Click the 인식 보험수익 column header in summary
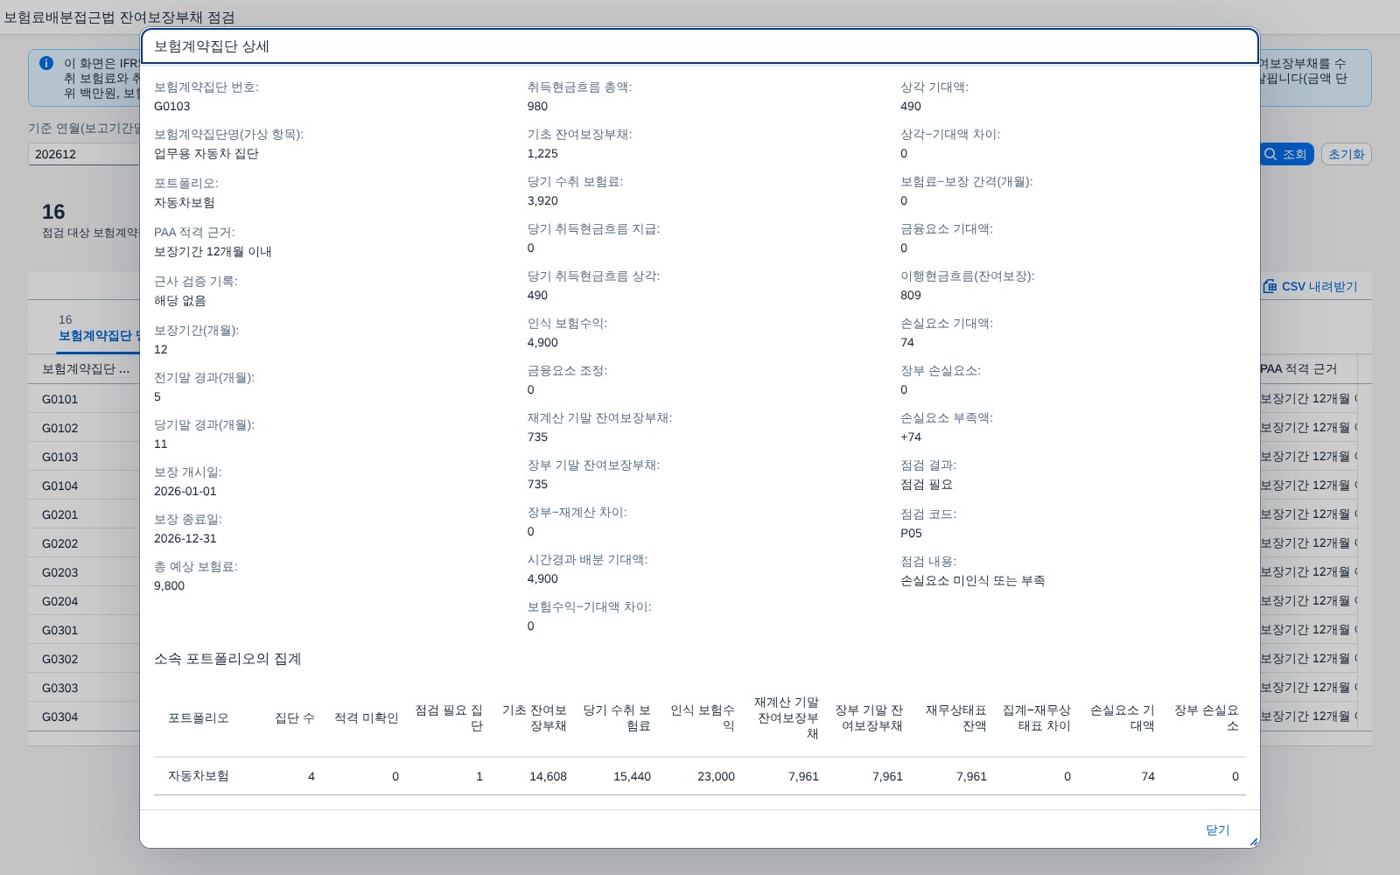The image size is (1400, 875). 702,718
